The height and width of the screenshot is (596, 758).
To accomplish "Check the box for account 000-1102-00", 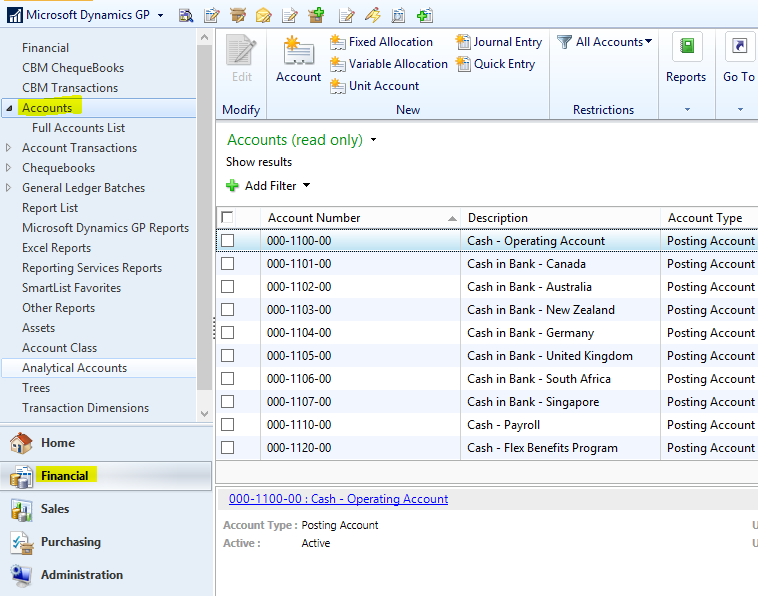I will click(x=228, y=287).
